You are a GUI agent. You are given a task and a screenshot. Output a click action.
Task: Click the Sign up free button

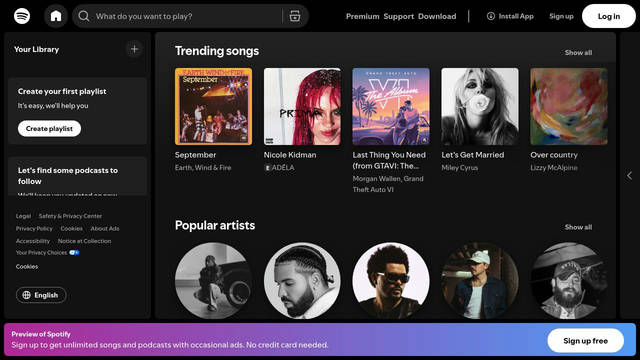click(x=586, y=341)
